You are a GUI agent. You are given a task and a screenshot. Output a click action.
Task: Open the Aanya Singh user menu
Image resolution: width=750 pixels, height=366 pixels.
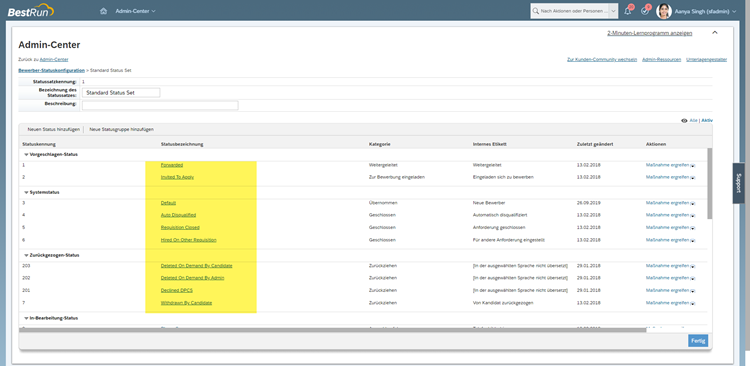pyautogui.click(x=706, y=11)
